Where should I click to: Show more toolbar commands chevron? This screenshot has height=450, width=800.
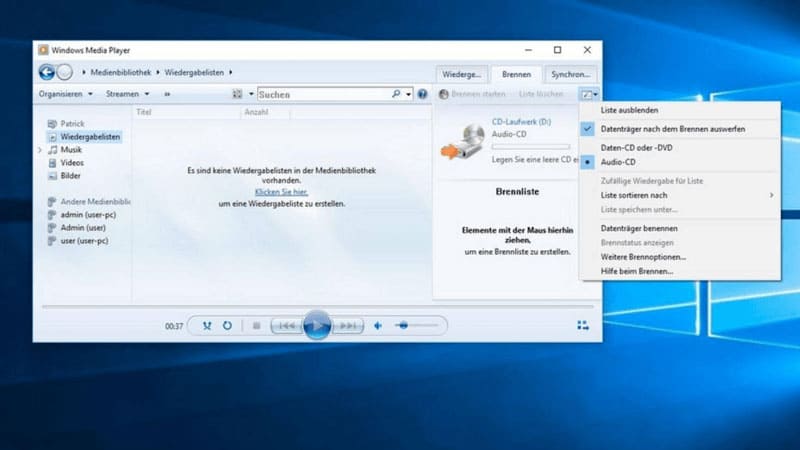pos(167,94)
